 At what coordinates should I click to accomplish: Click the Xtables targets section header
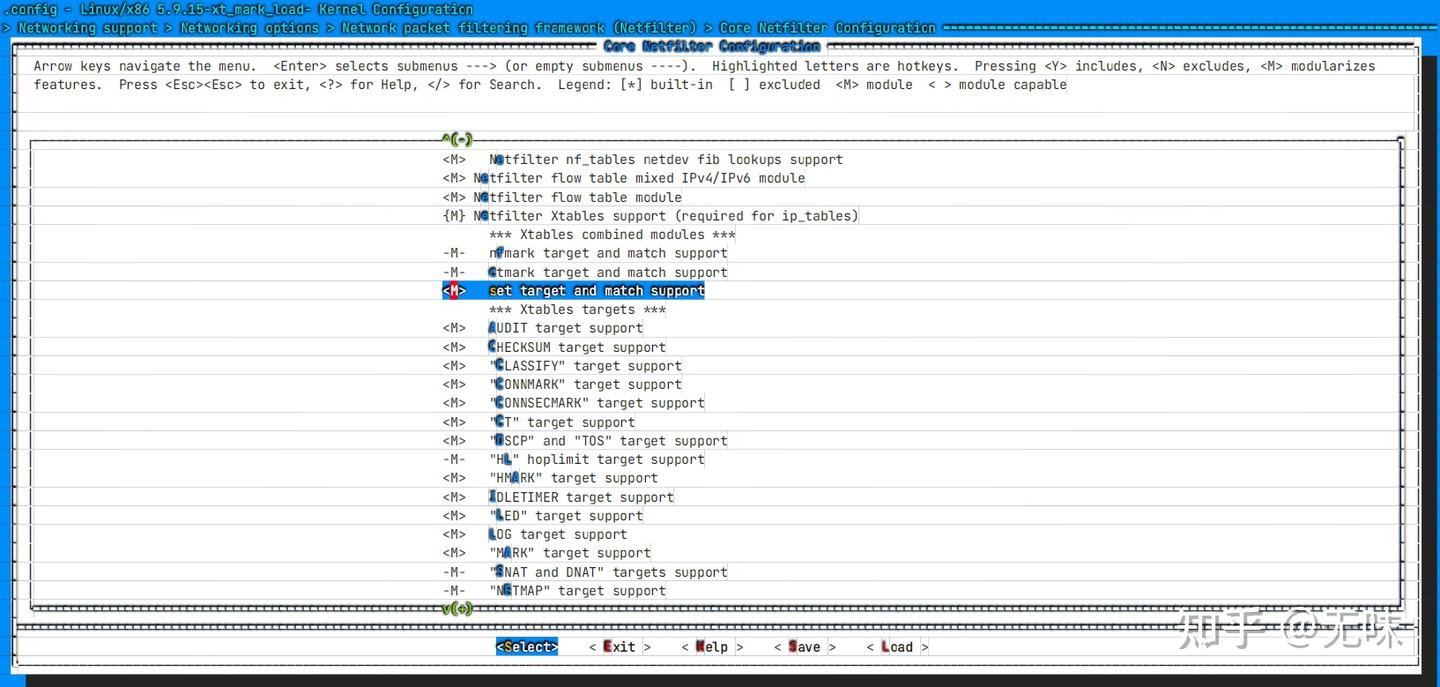(x=577, y=310)
